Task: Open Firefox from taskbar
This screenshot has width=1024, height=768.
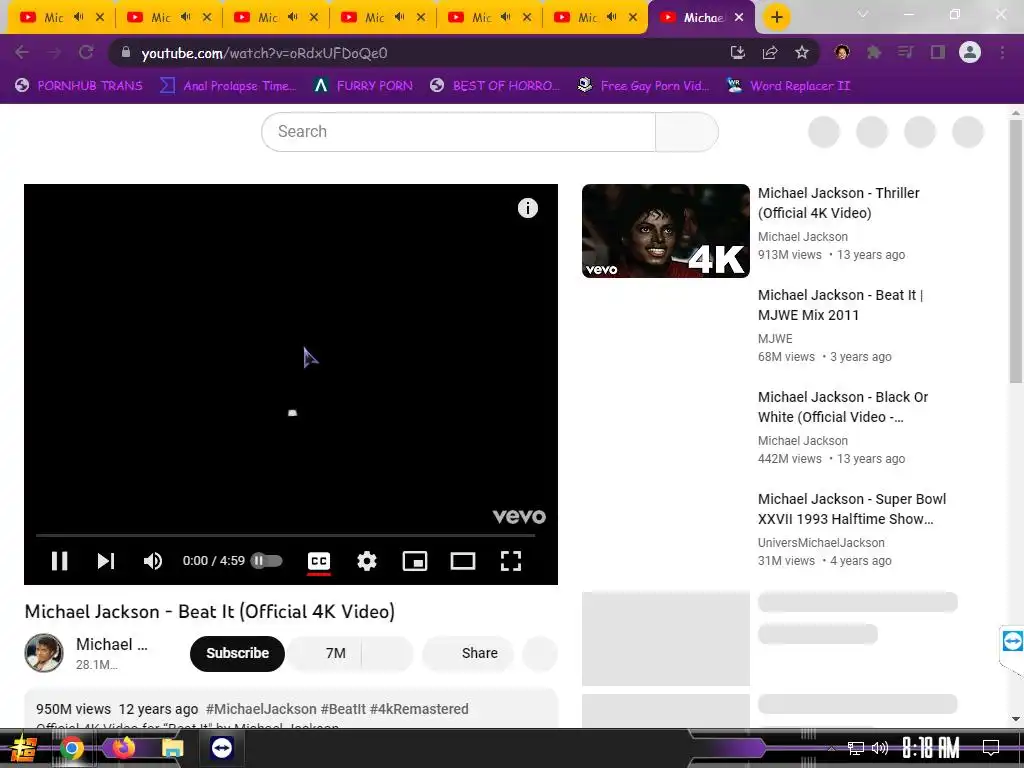Action: [123, 748]
